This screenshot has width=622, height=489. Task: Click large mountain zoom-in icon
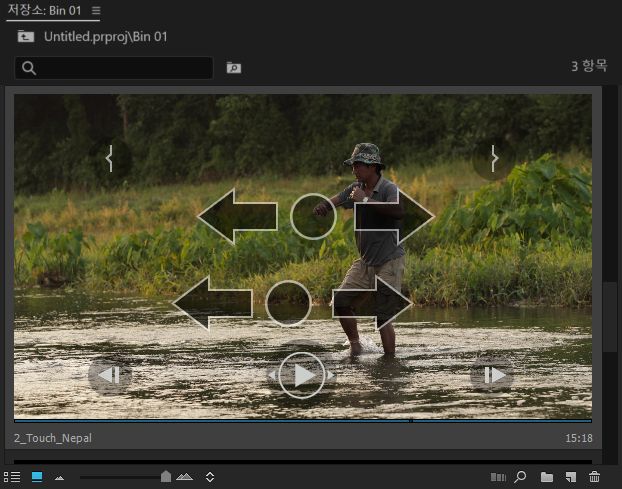coord(184,477)
